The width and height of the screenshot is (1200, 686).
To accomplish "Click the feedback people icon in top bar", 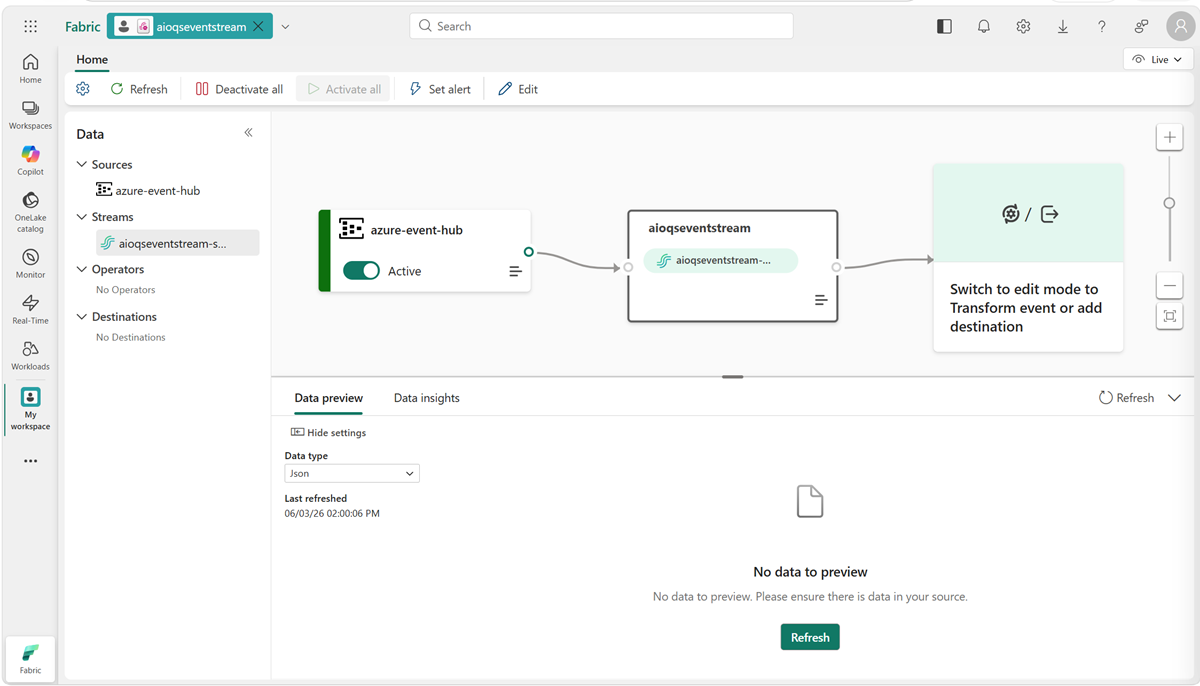I will click(x=1141, y=27).
